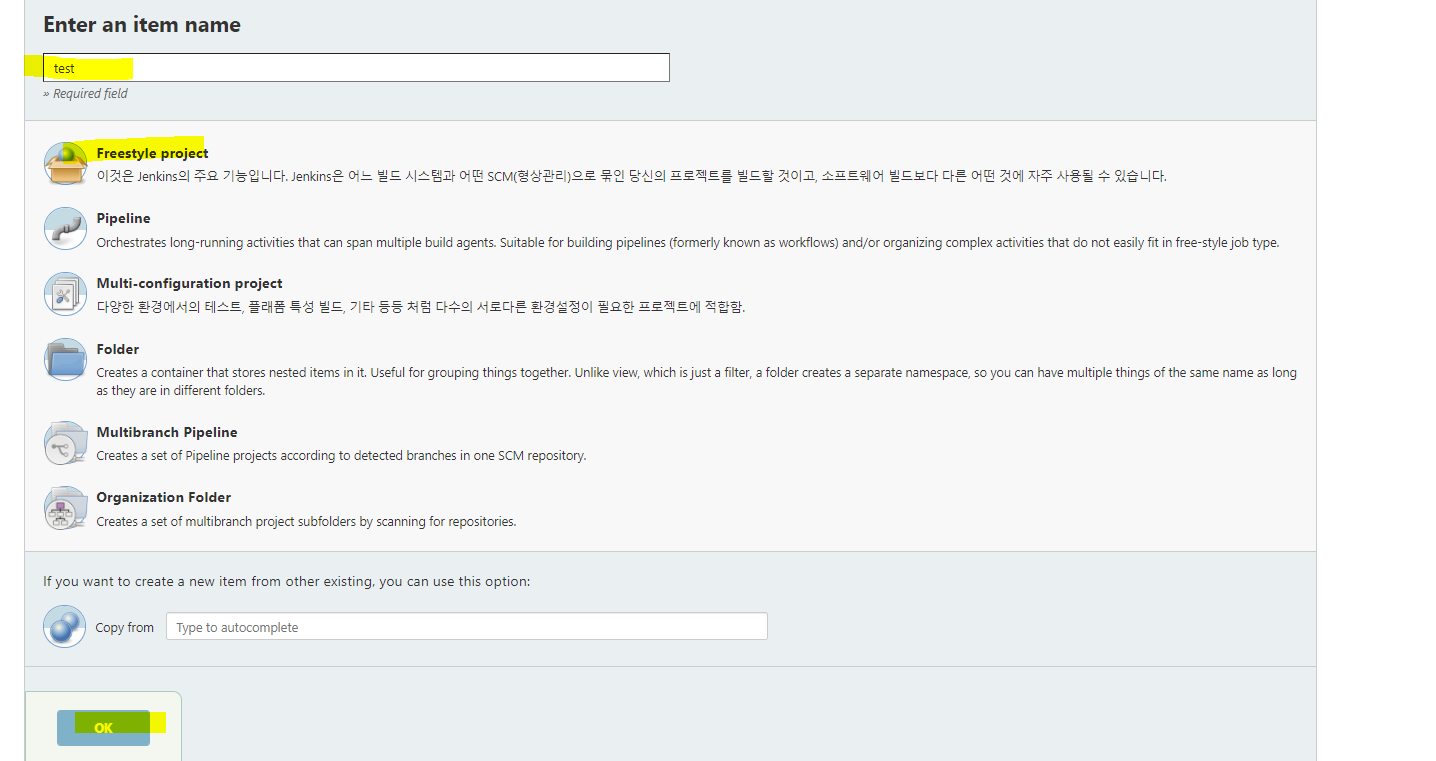Click the Folder description about nested items
This screenshot has width=1436, height=761.
coord(696,381)
